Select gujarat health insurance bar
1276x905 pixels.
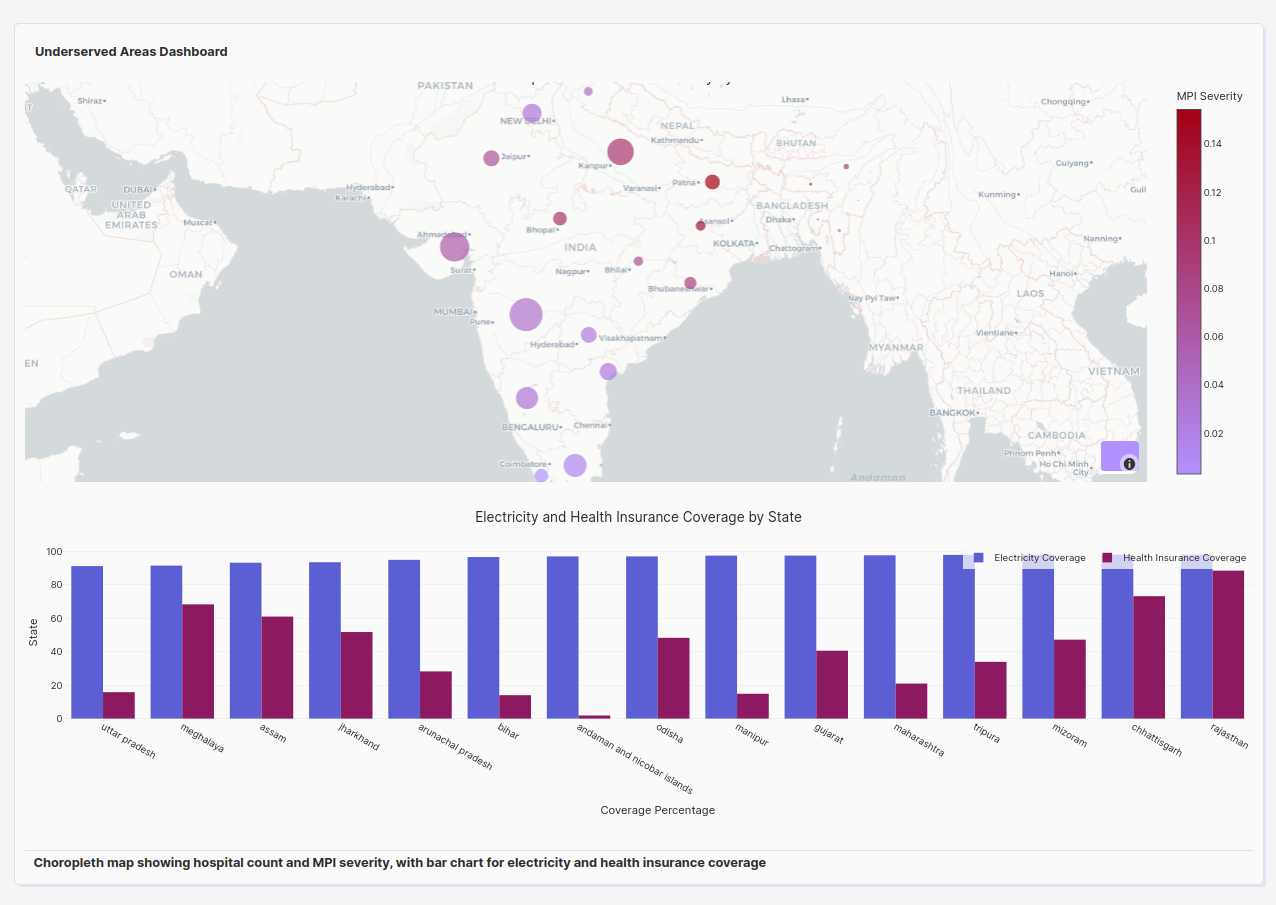(x=832, y=685)
